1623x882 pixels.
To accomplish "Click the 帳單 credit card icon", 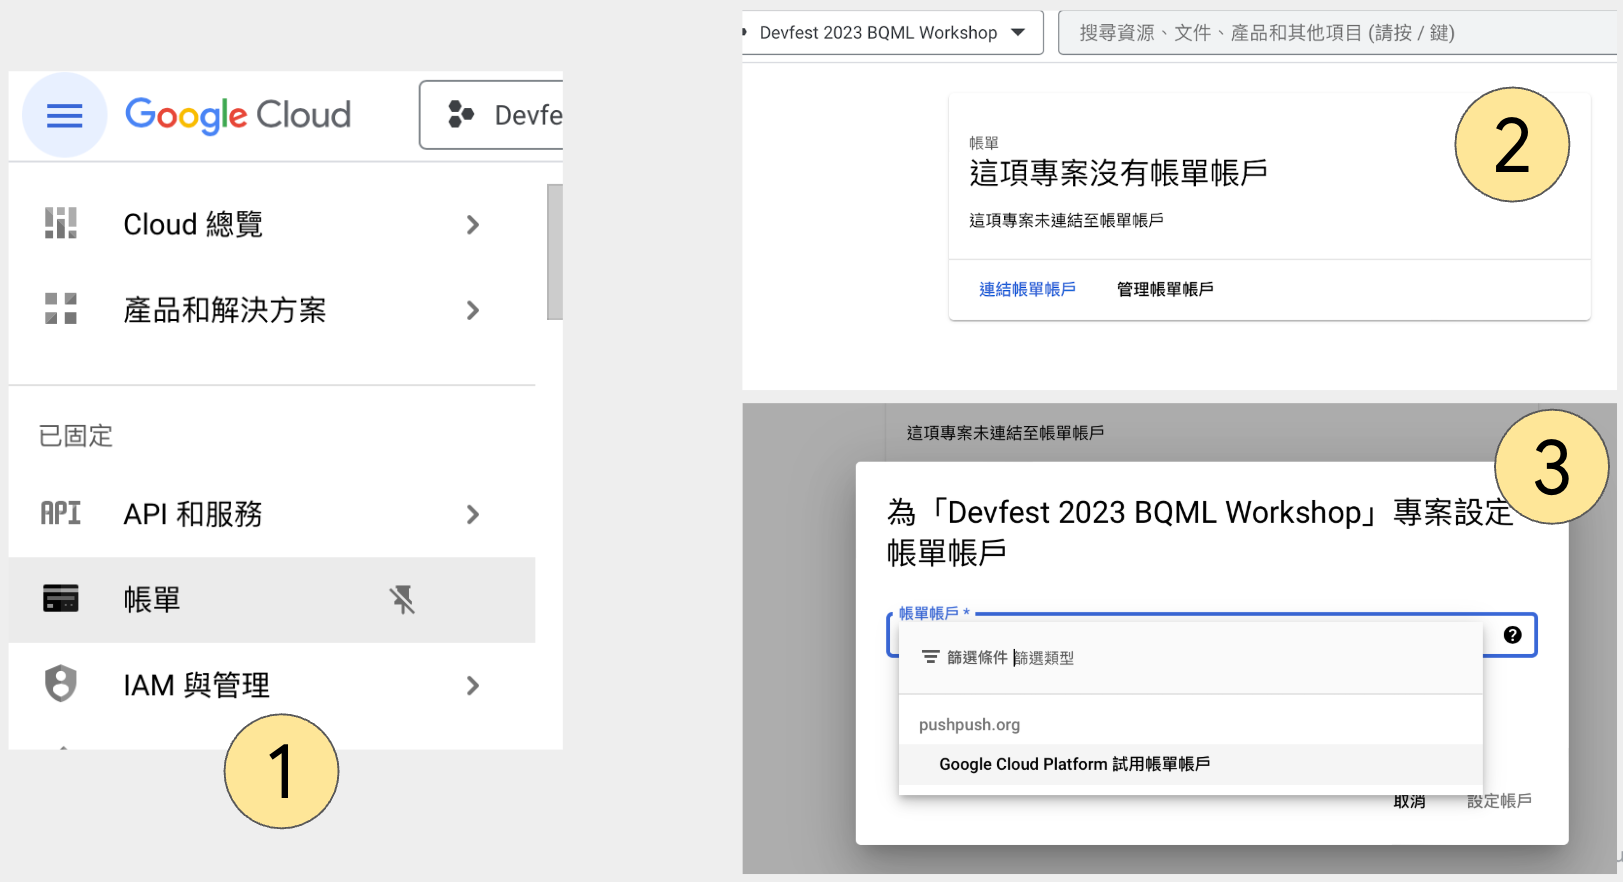I will coord(61,599).
